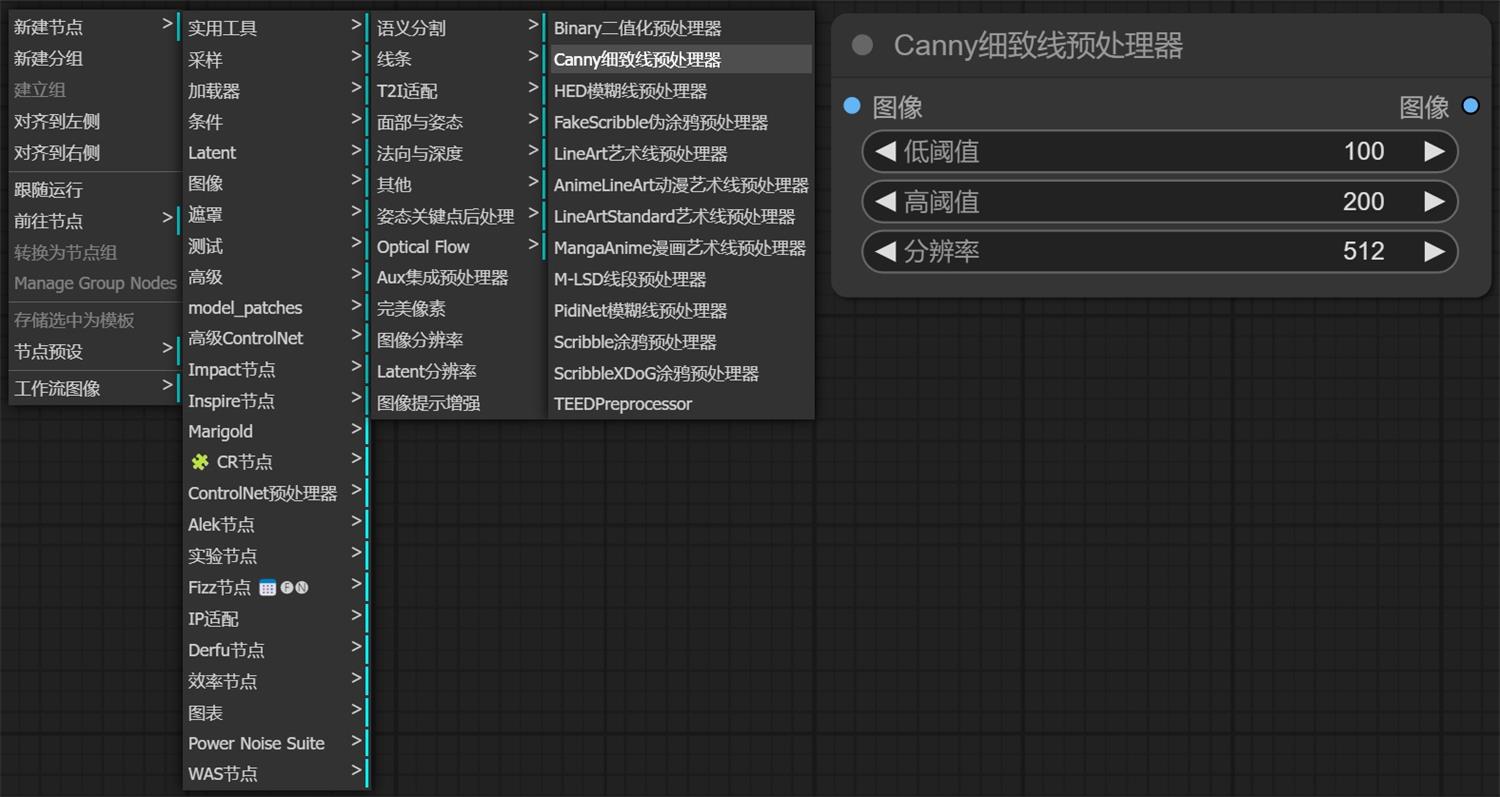Click 跟随运行 in the context menu
This screenshot has height=797, width=1500.
[93, 190]
